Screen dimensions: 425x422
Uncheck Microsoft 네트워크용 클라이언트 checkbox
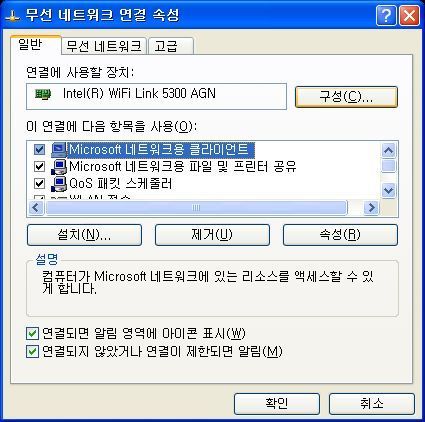39,149
